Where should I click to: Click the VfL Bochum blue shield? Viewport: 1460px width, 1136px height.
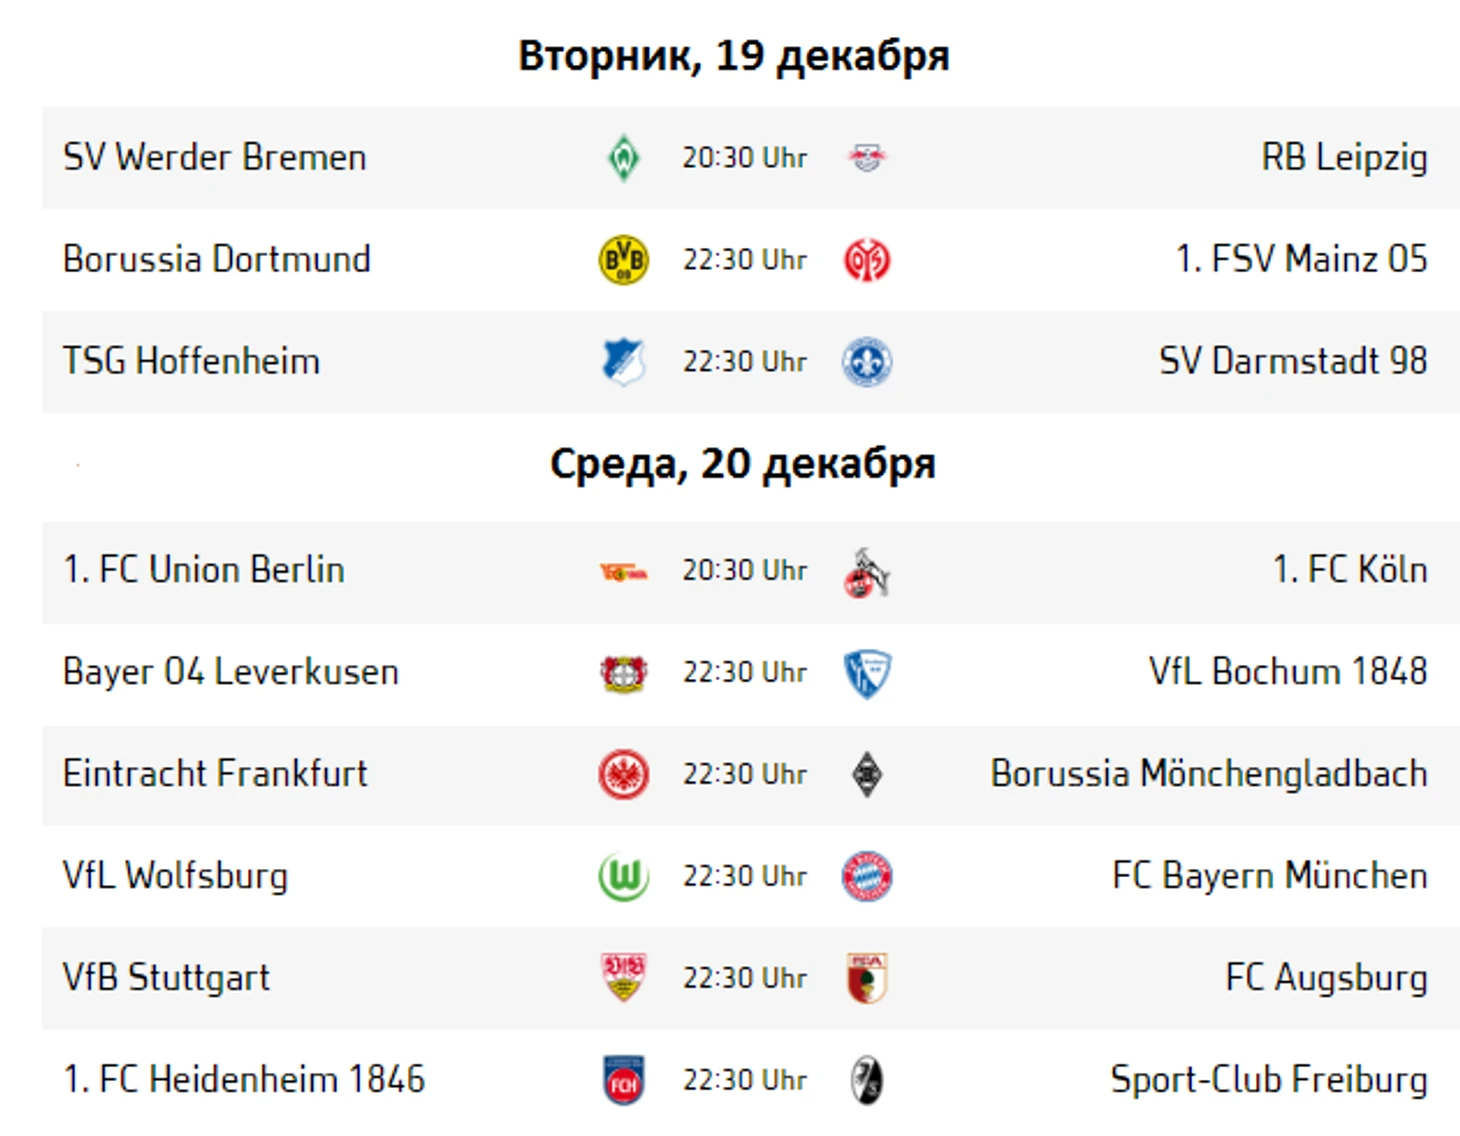click(x=867, y=674)
